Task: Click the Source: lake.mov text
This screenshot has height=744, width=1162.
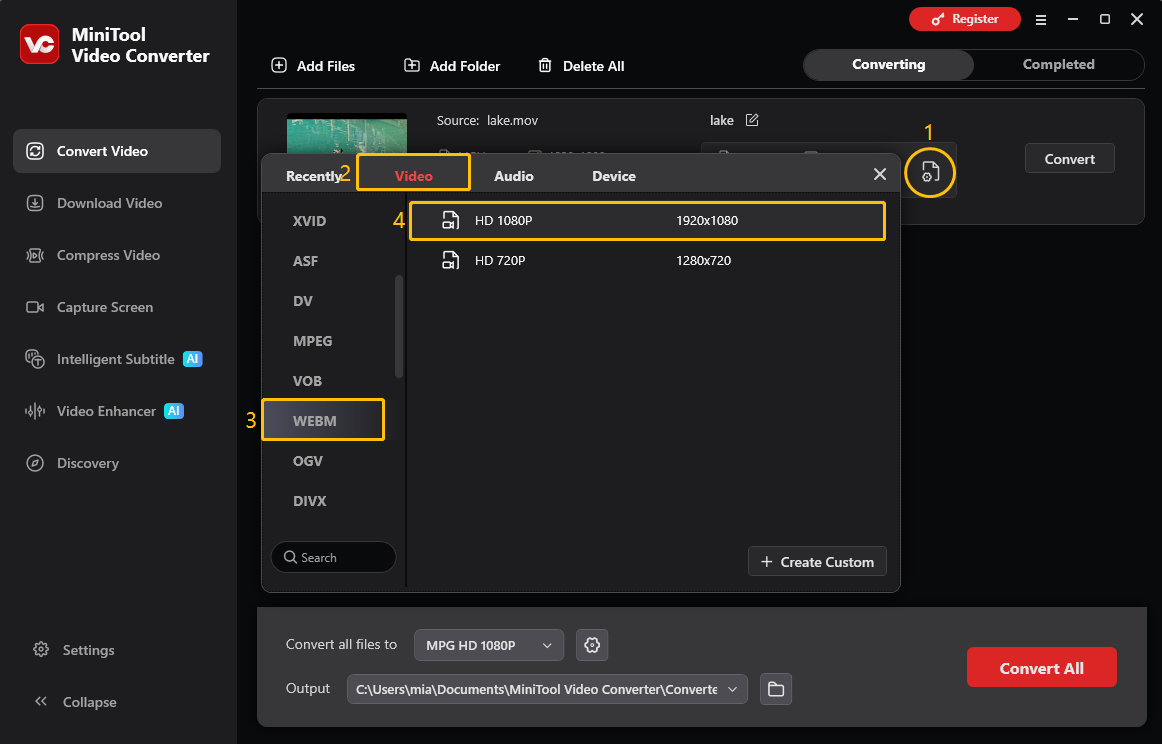Action: click(x=487, y=120)
